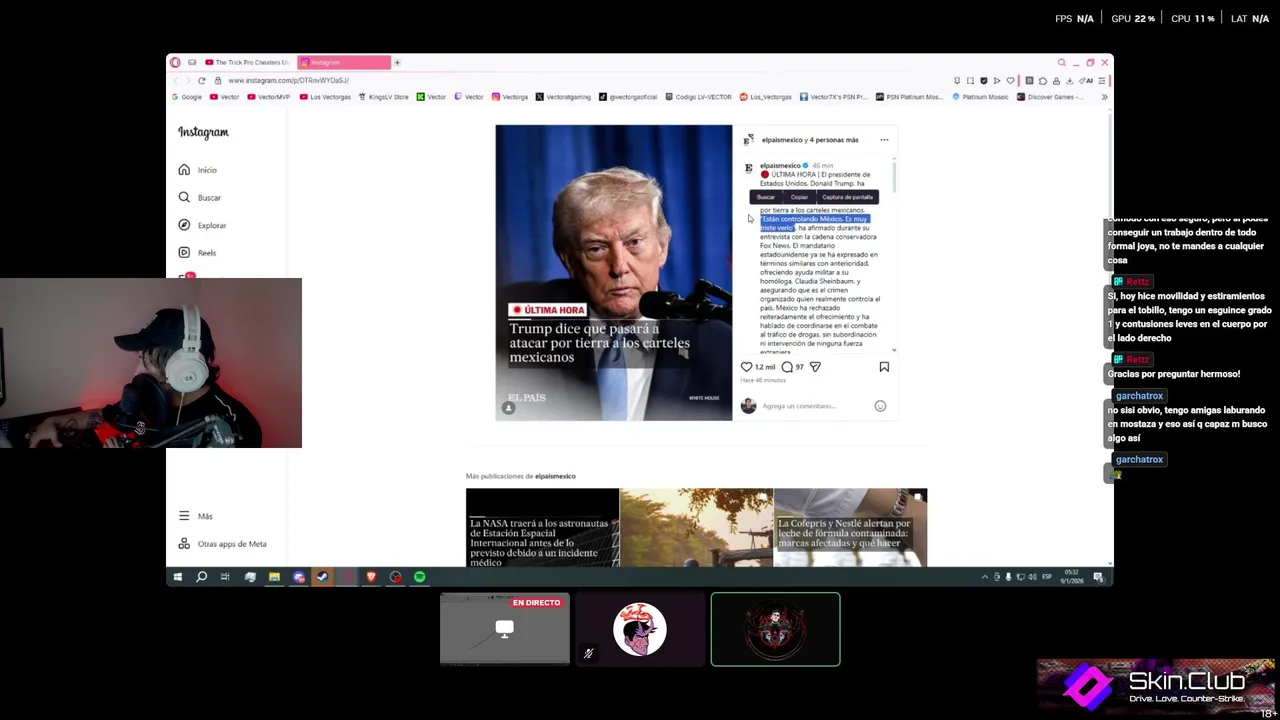
Task: Click Opera logo menu button
Action: pyautogui.click(x=175, y=62)
